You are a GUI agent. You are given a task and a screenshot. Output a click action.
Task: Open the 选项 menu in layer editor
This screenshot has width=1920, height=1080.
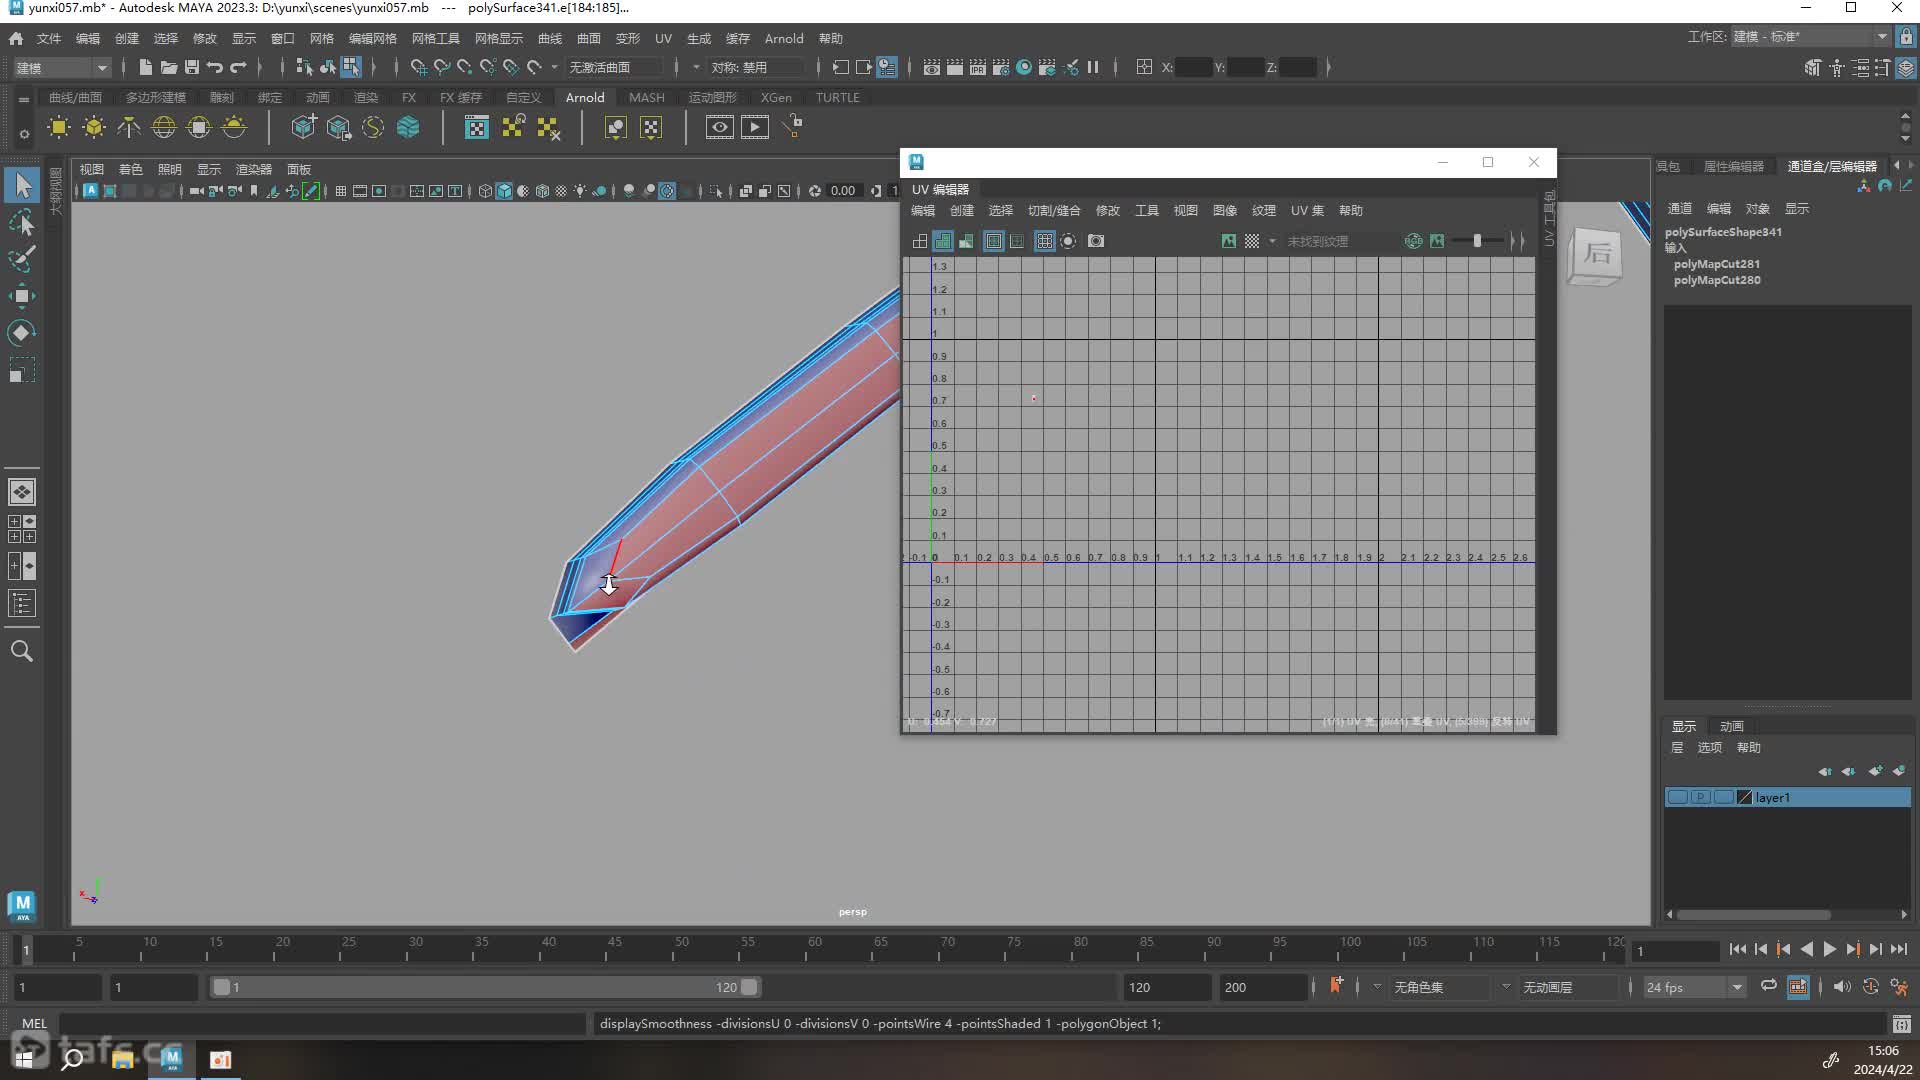point(1710,747)
